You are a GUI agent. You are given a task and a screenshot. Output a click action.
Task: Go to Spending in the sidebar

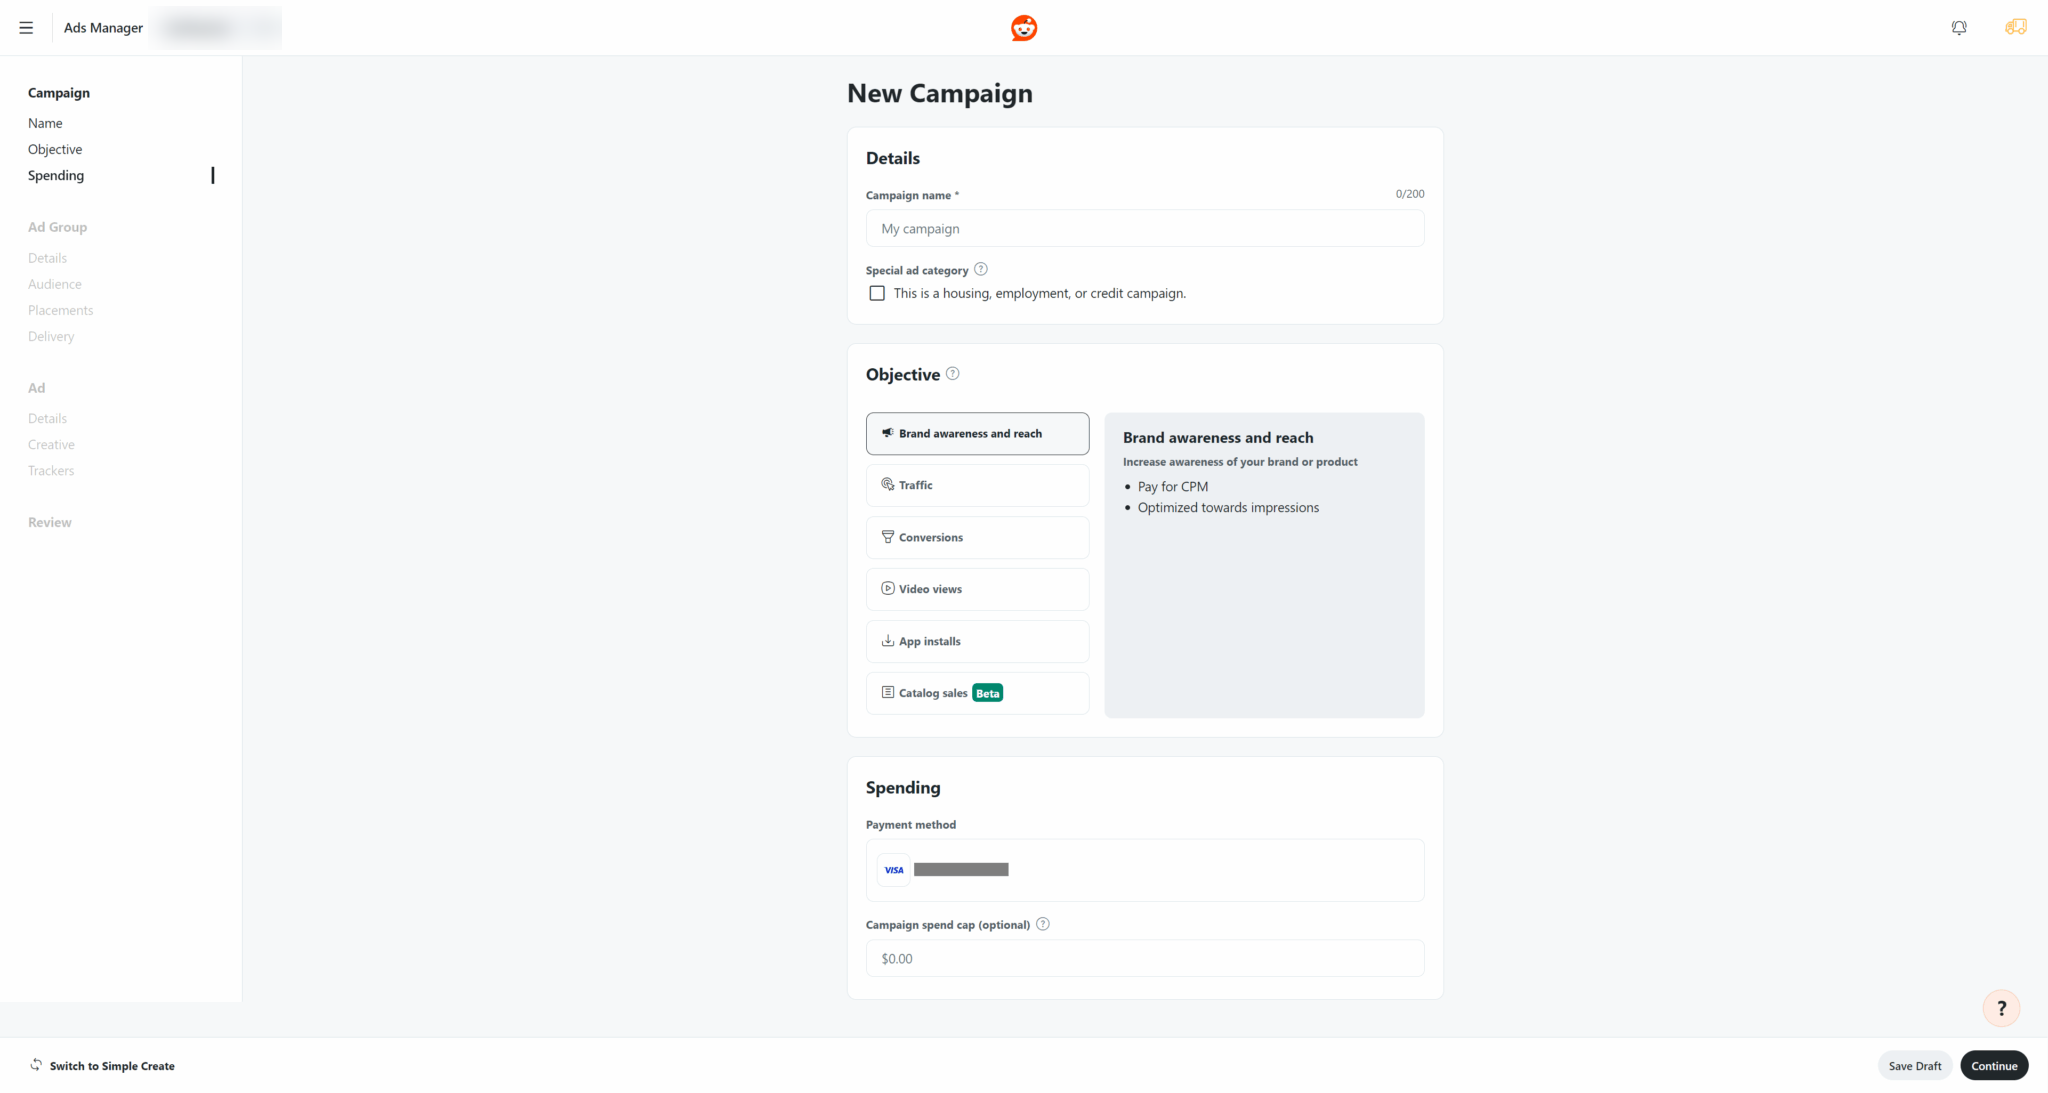(x=56, y=175)
